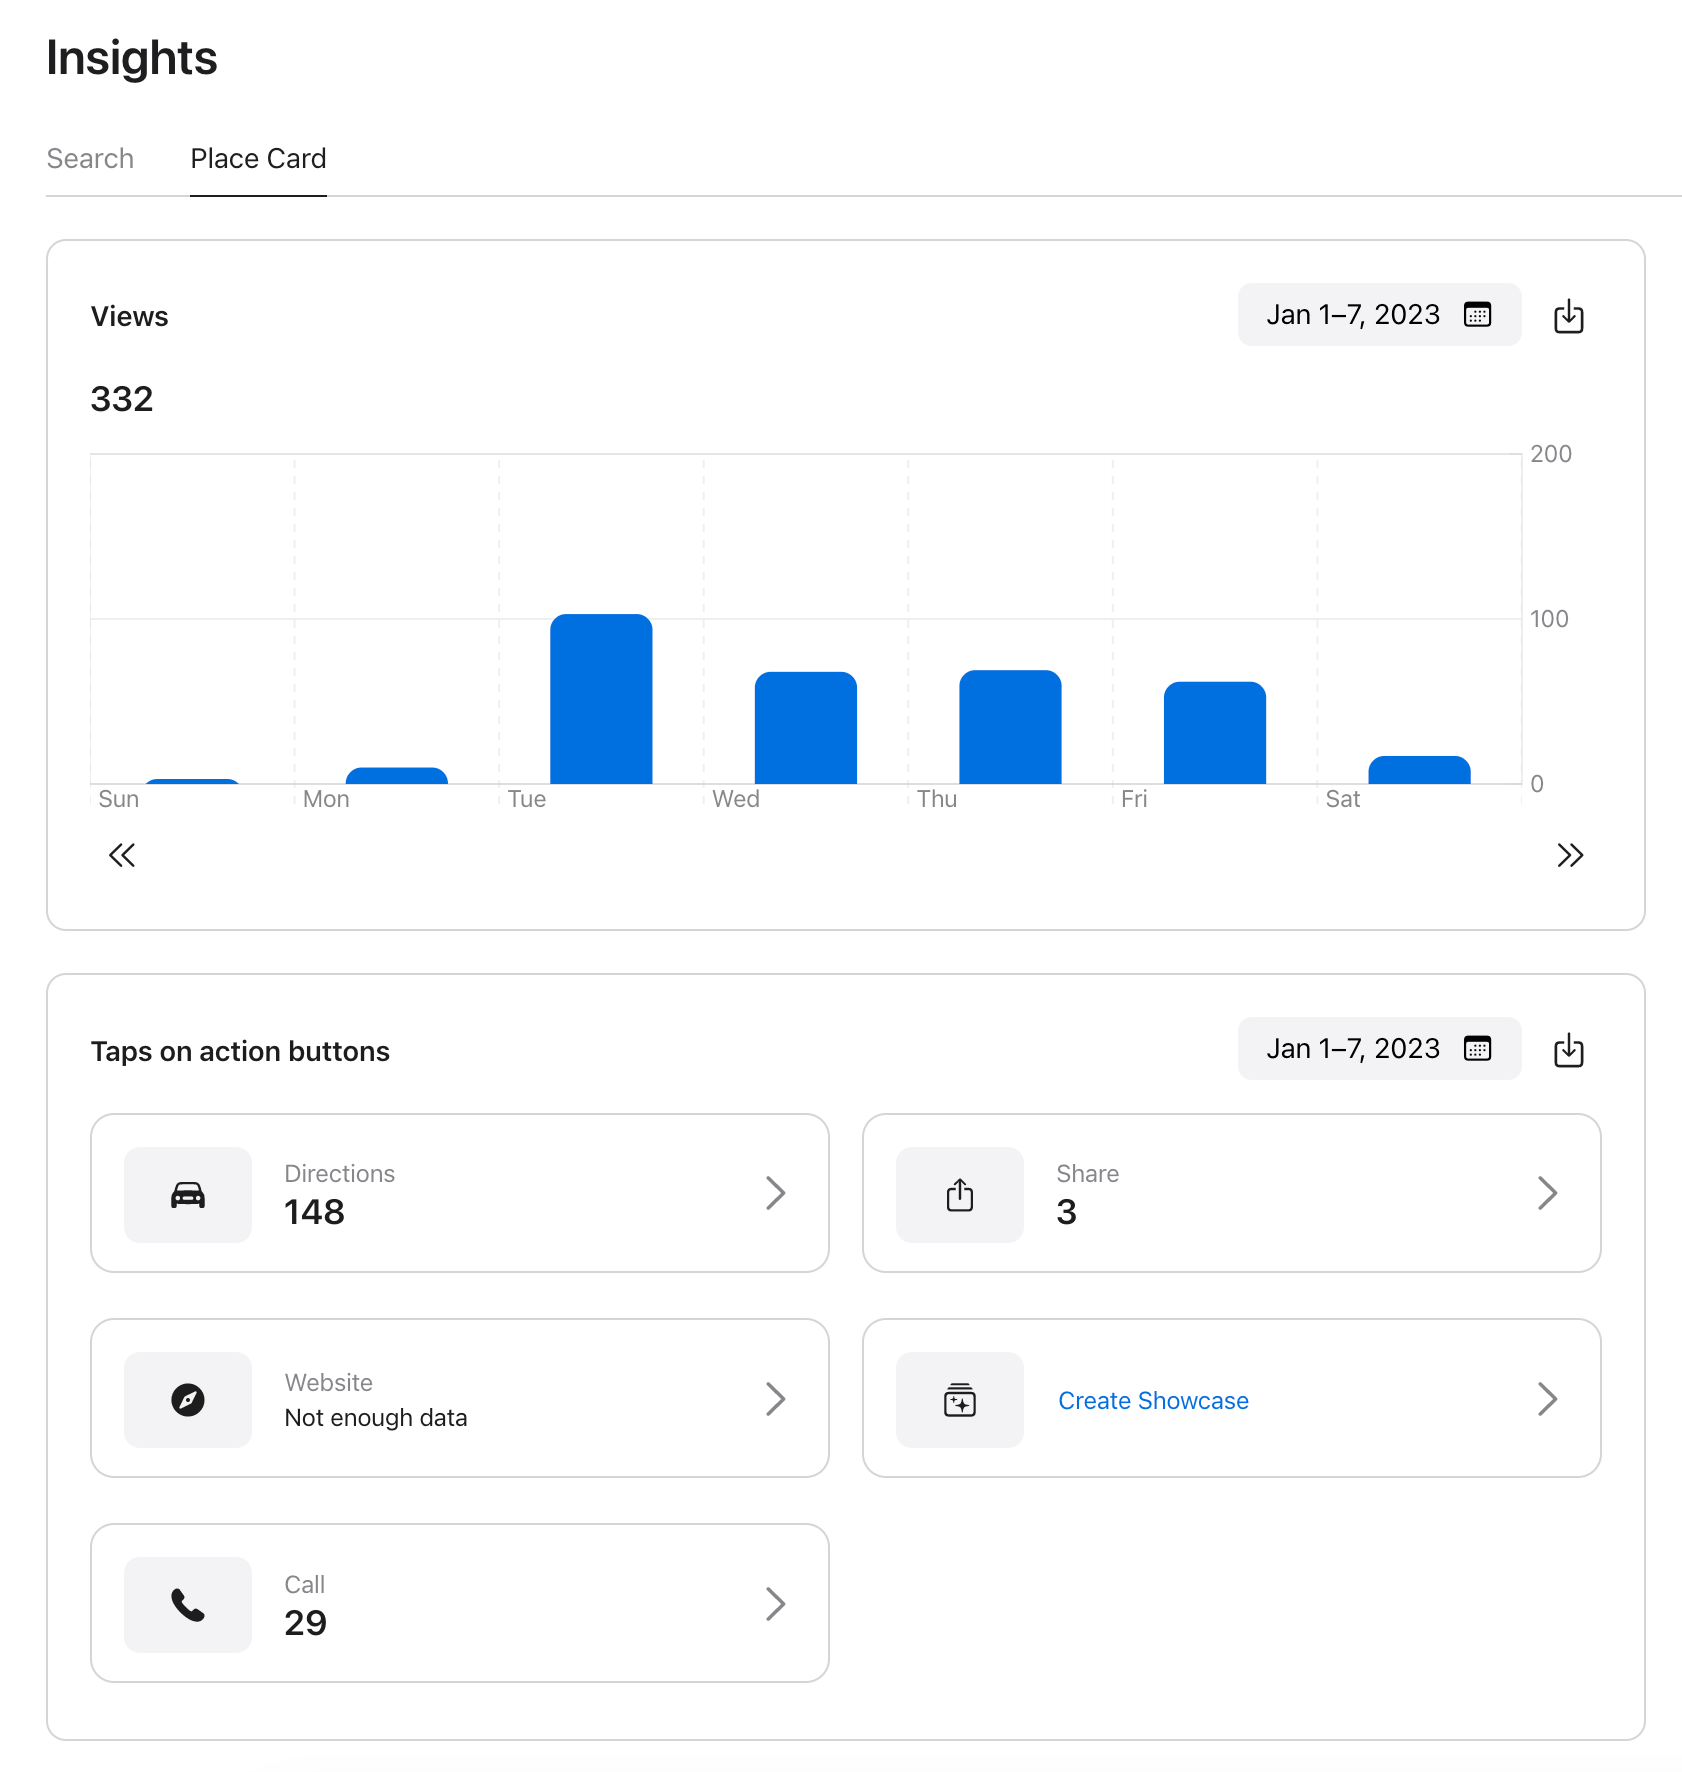The width and height of the screenshot is (1682, 1772).
Task: Select the Place Card tab
Action: (258, 159)
